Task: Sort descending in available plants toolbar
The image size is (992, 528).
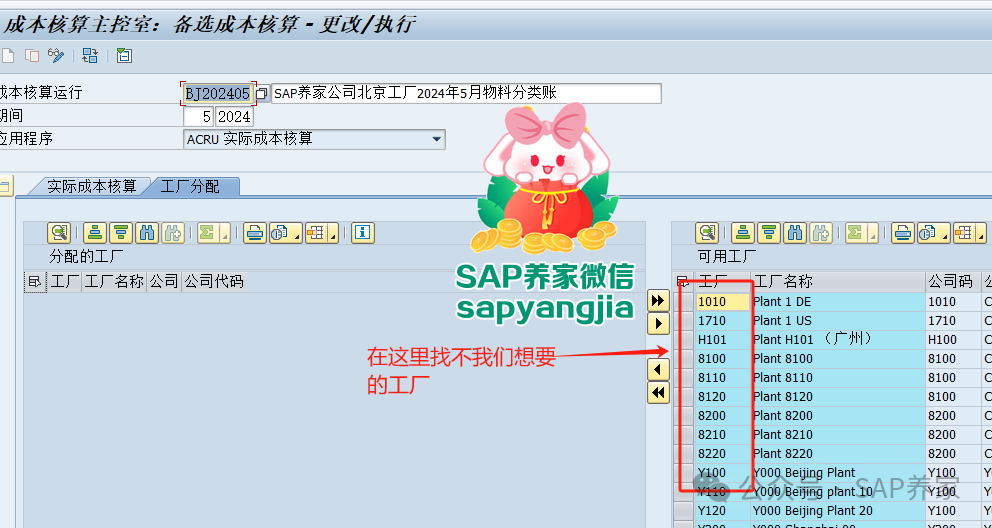Action: point(769,233)
